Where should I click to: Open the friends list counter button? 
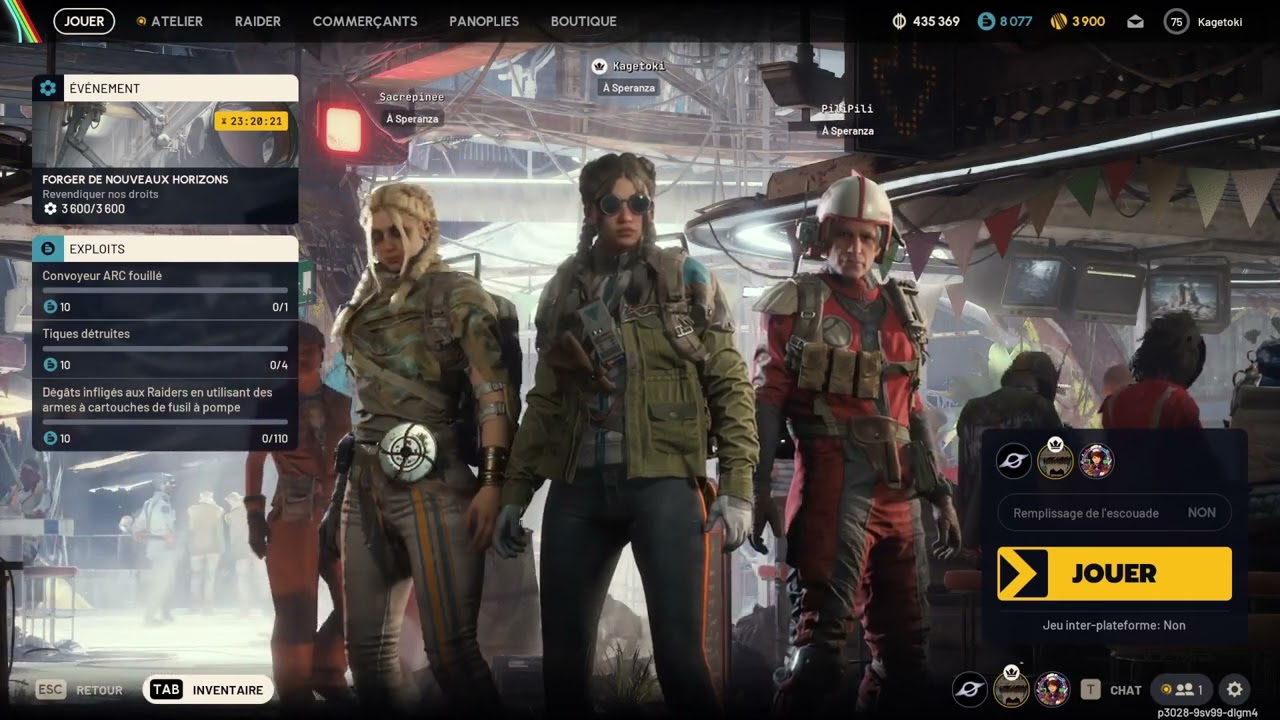[x=1181, y=689]
